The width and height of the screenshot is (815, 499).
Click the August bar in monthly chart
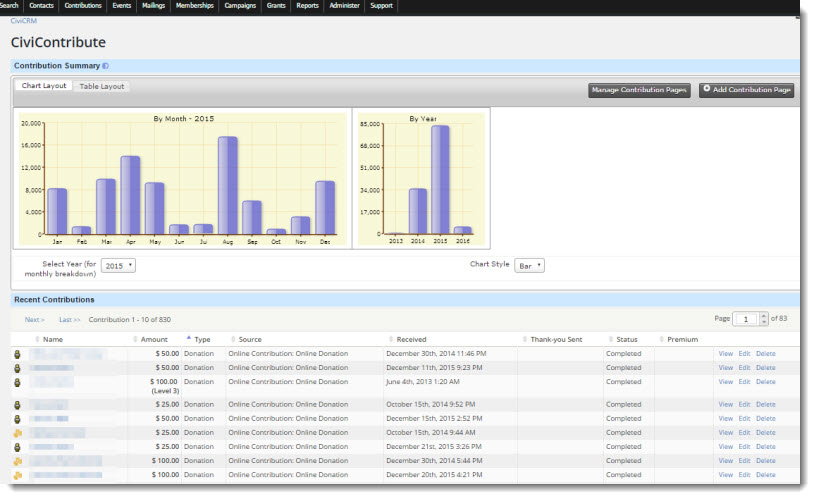click(228, 185)
